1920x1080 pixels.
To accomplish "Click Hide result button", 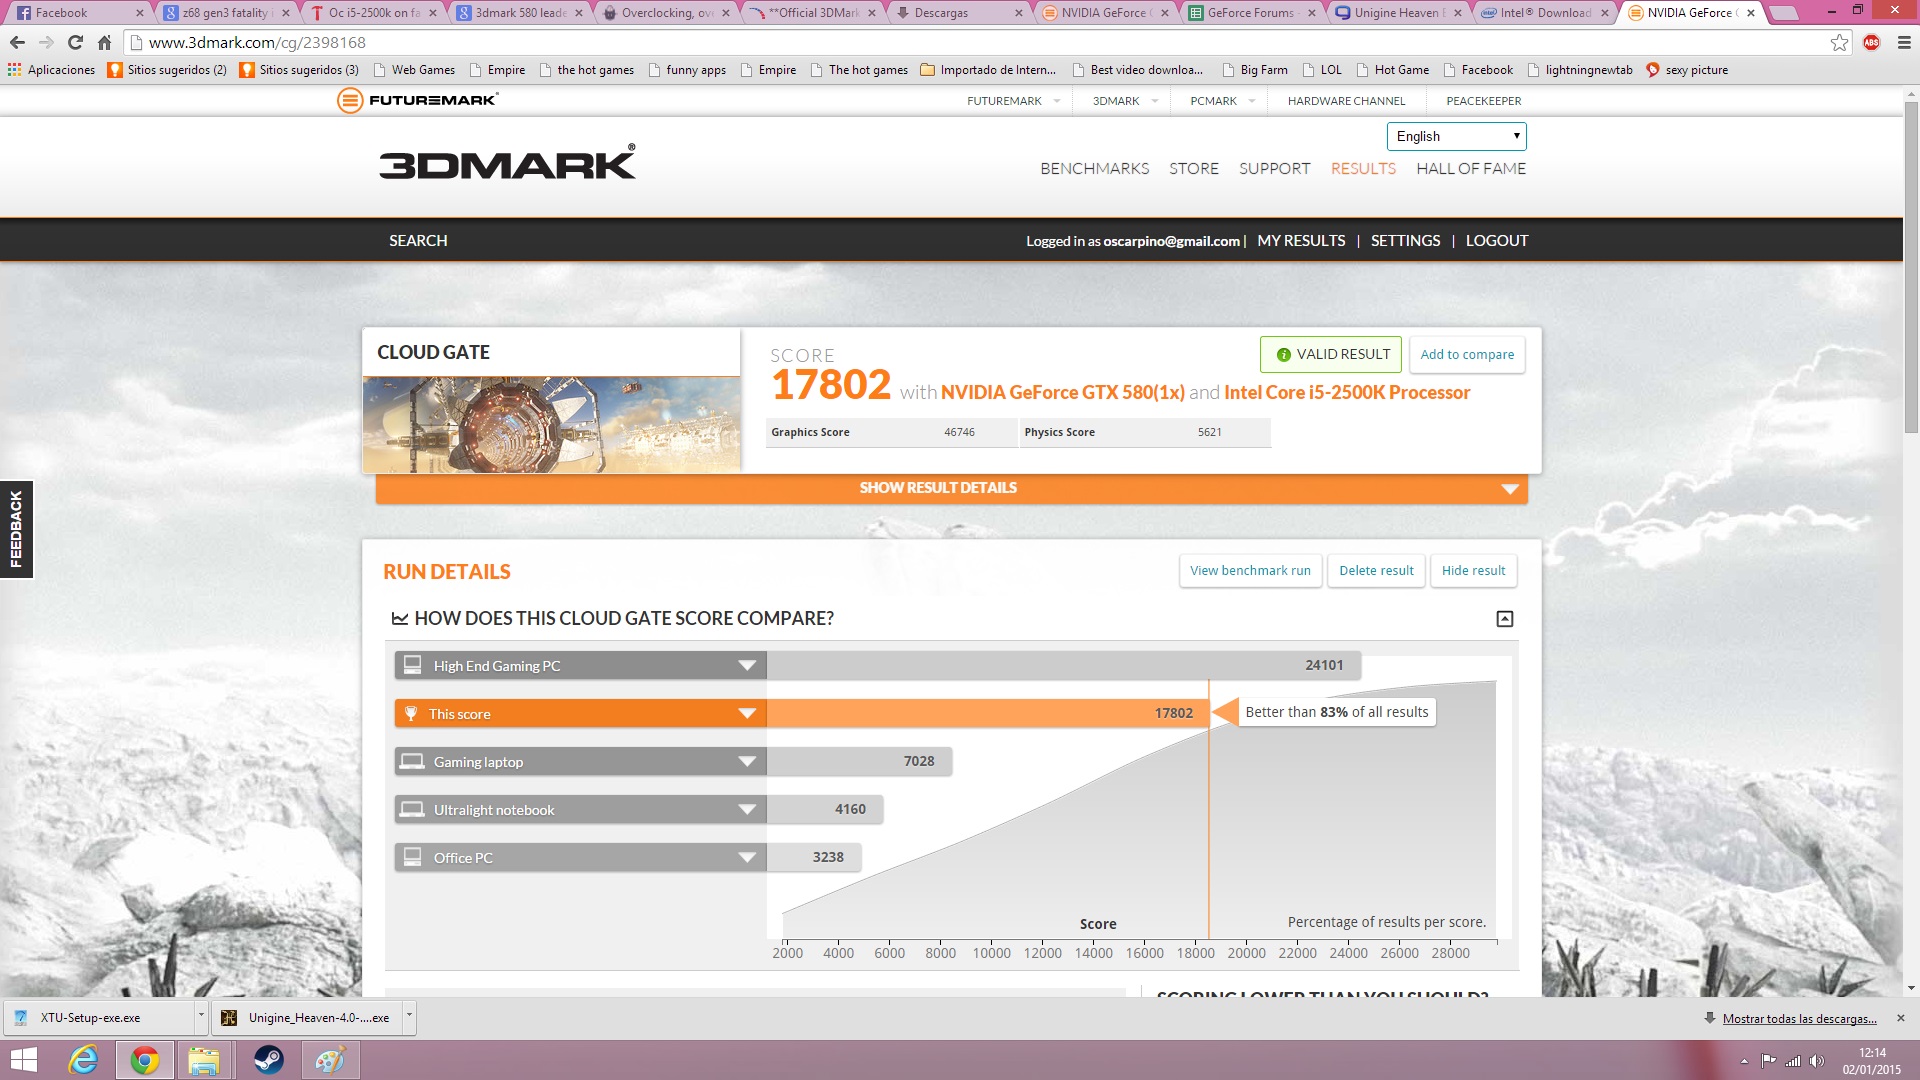I will 1473,571.
